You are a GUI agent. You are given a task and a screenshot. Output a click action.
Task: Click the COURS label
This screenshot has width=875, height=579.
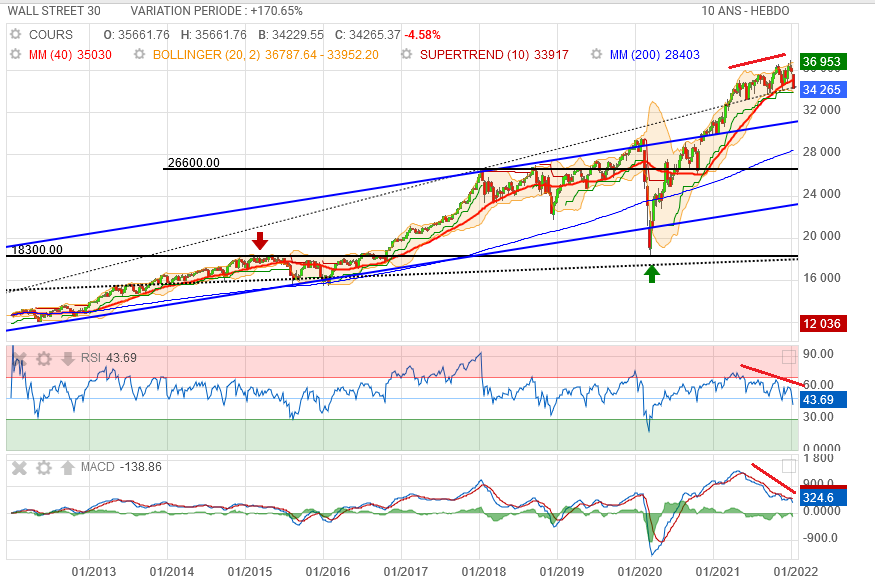click(51, 35)
